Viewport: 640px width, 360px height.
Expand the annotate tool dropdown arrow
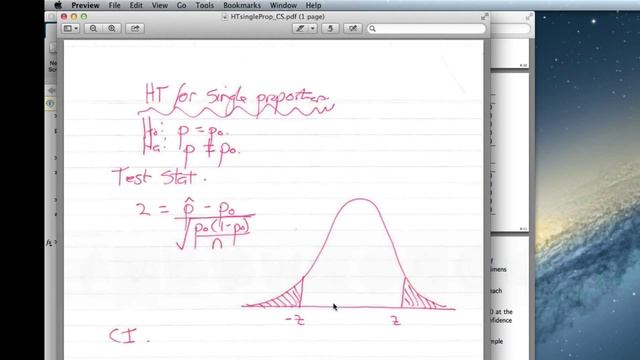click(x=313, y=28)
